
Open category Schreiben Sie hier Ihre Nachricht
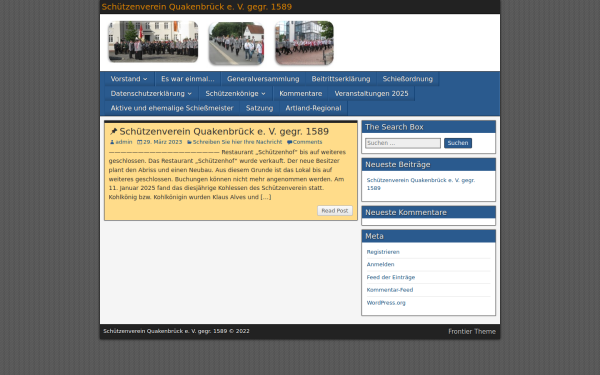pyautogui.click(x=237, y=142)
